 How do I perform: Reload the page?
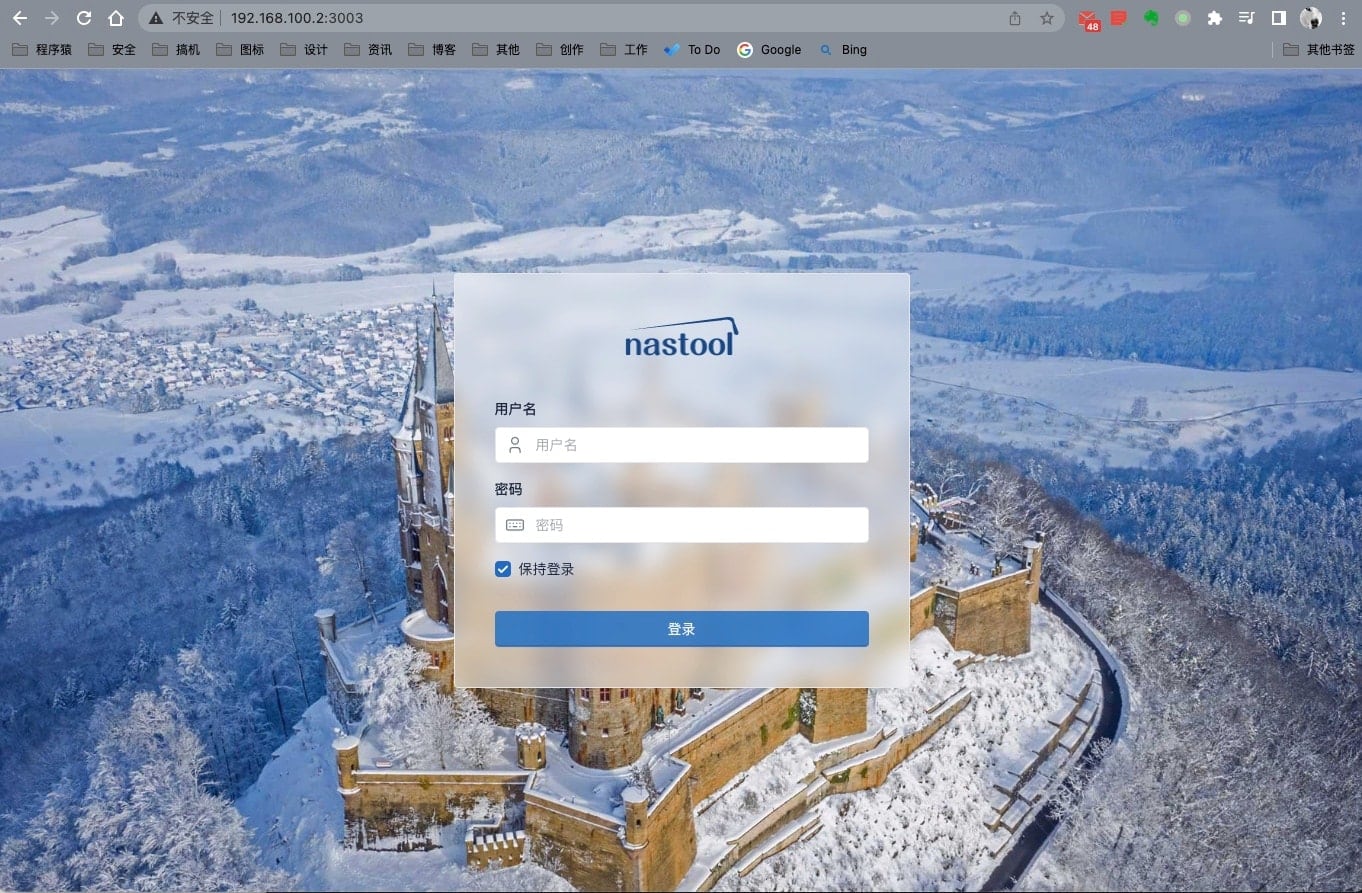(84, 18)
